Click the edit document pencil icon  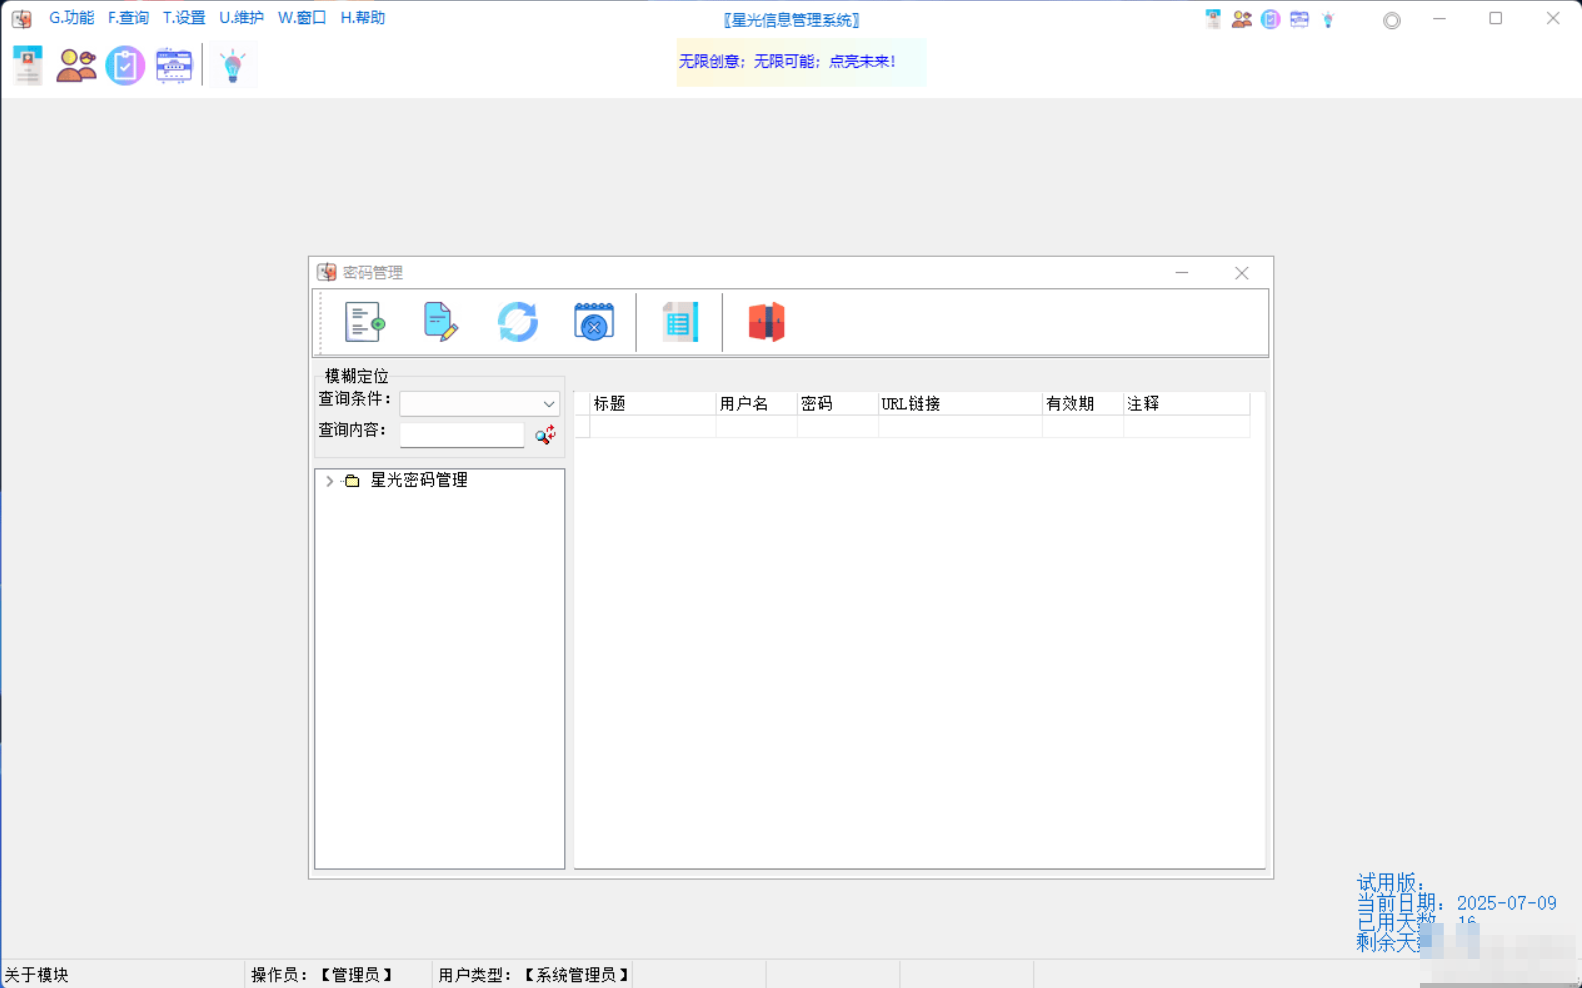440,322
